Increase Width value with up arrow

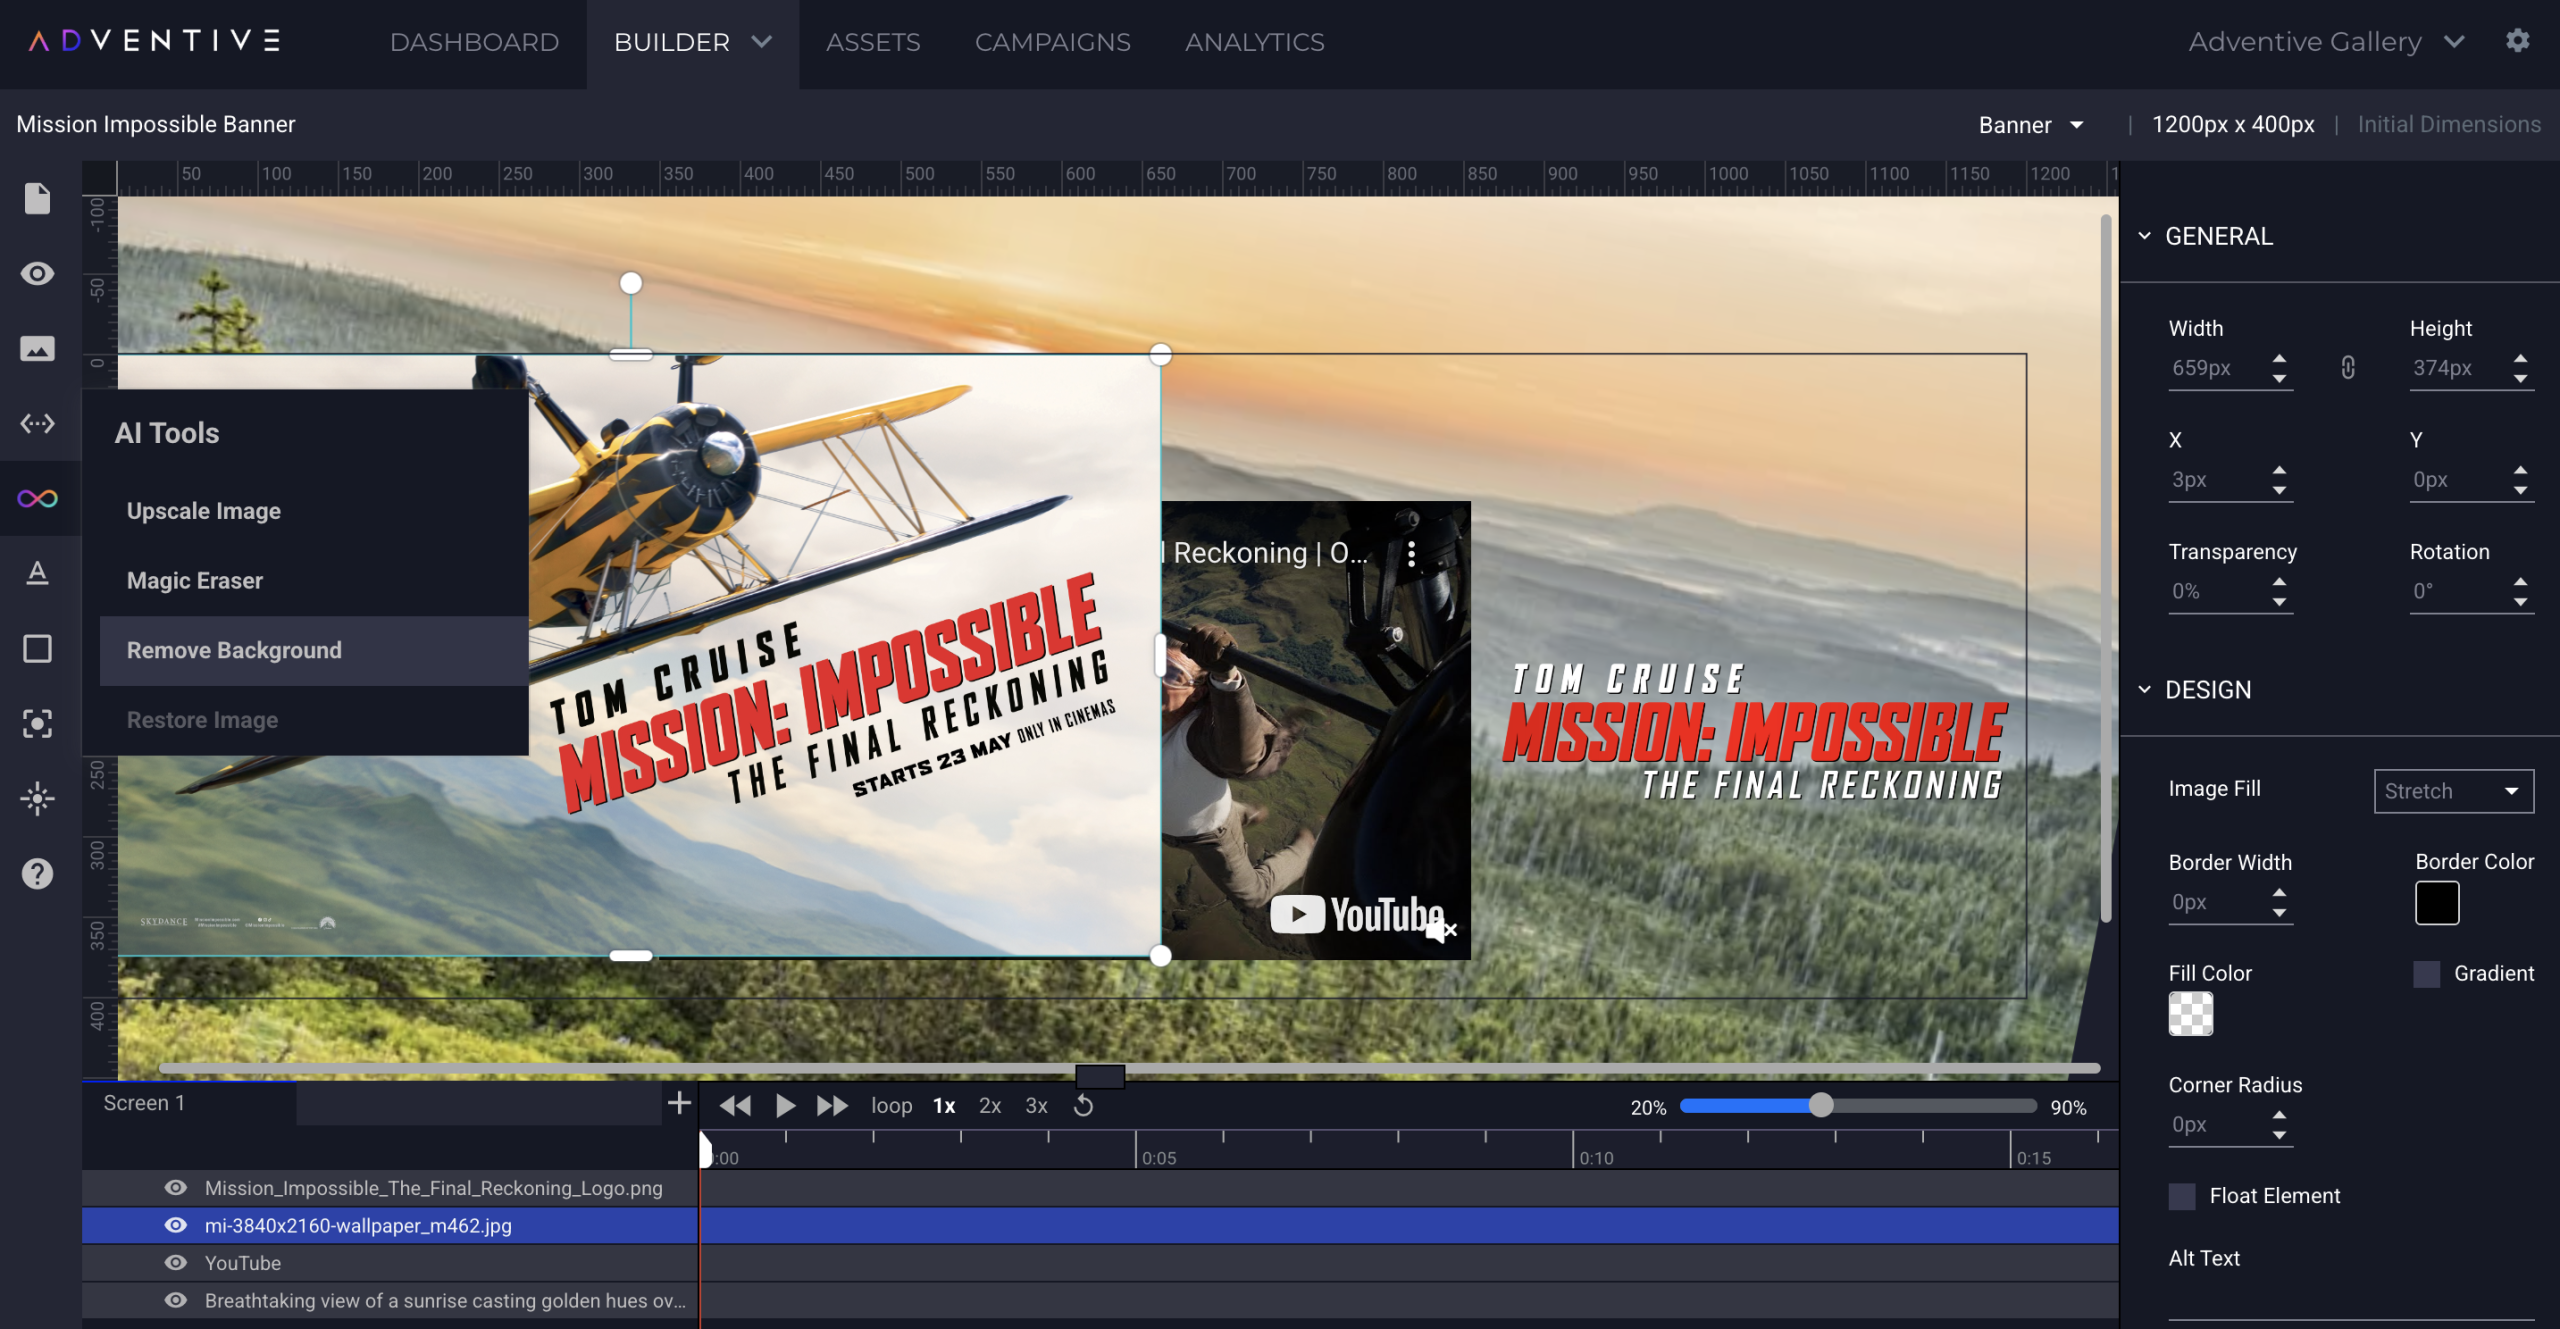[x=2279, y=358]
